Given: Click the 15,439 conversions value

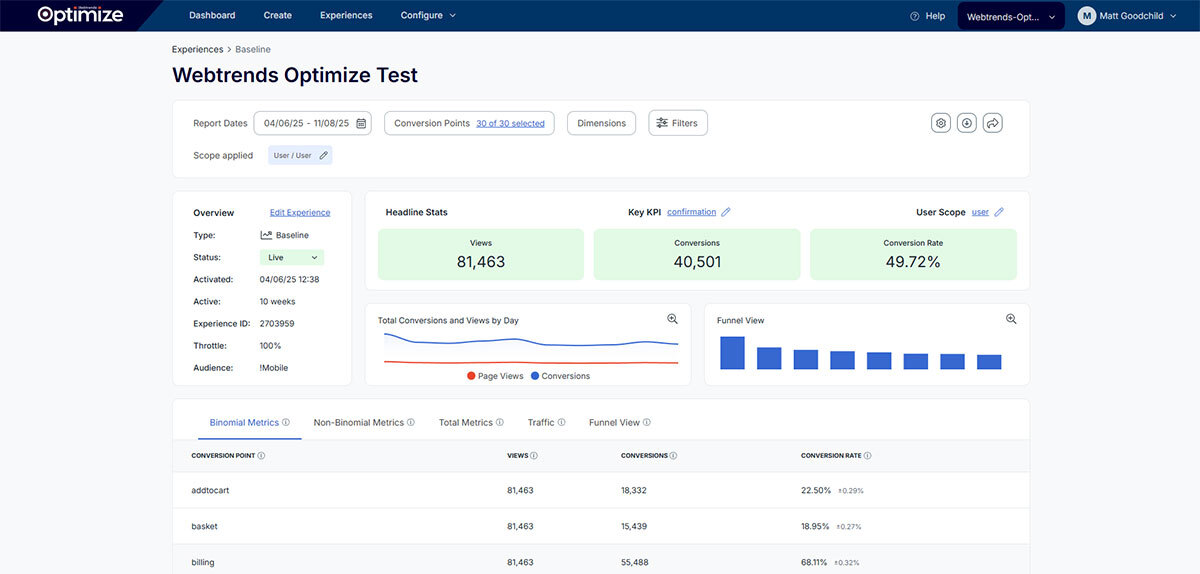Looking at the screenshot, I should (x=634, y=526).
